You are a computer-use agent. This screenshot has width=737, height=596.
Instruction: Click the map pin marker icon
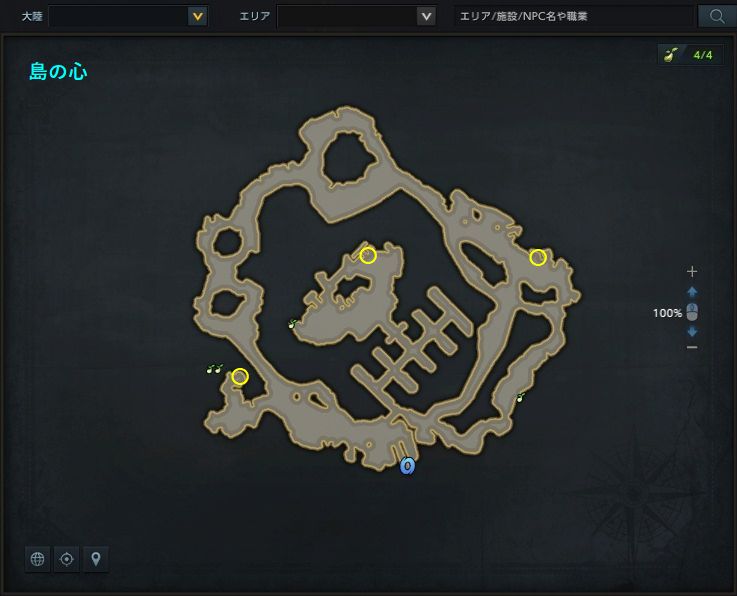tap(96, 559)
